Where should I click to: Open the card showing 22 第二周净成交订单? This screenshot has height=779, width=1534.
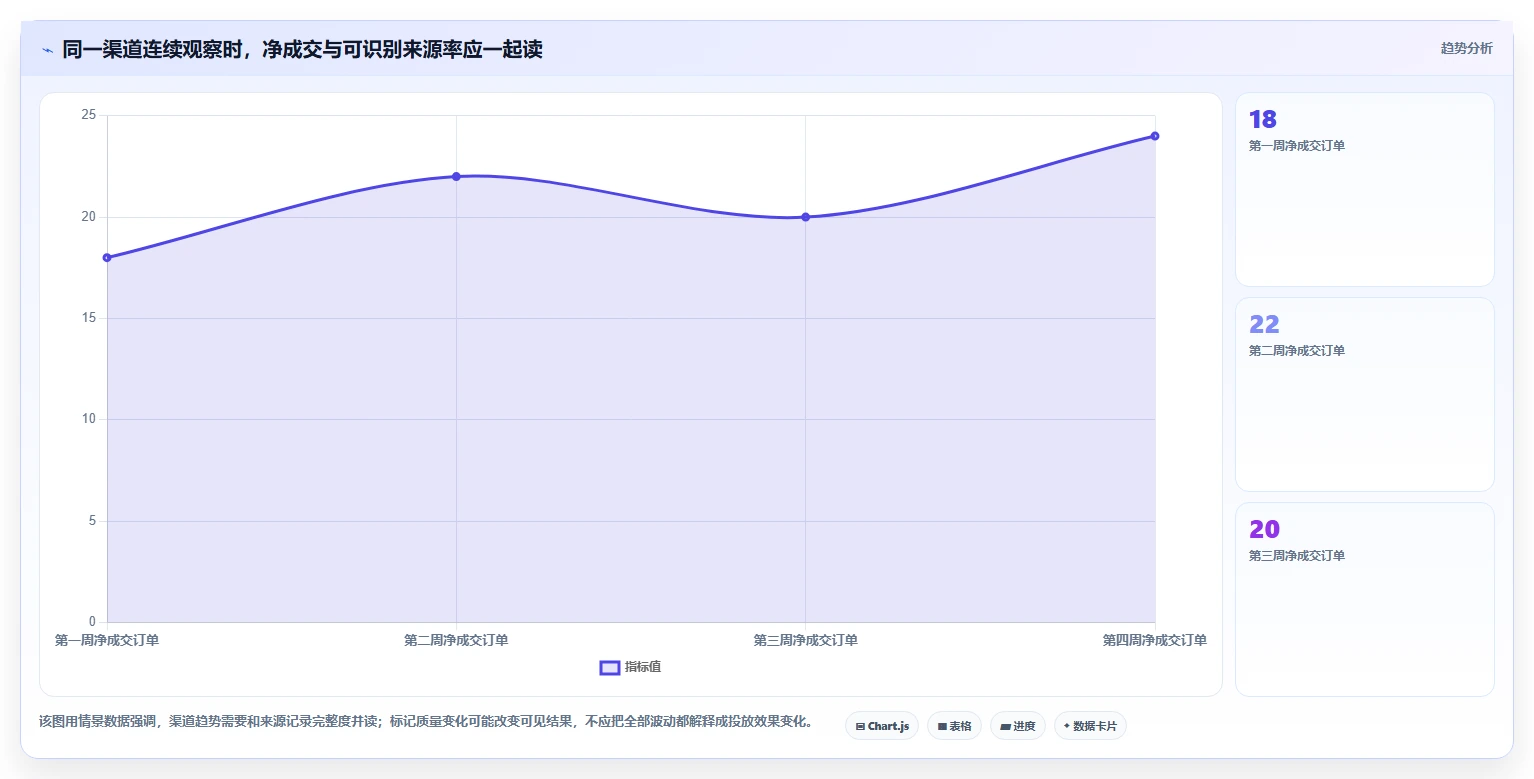pyautogui.click(x=1365, y=395)
